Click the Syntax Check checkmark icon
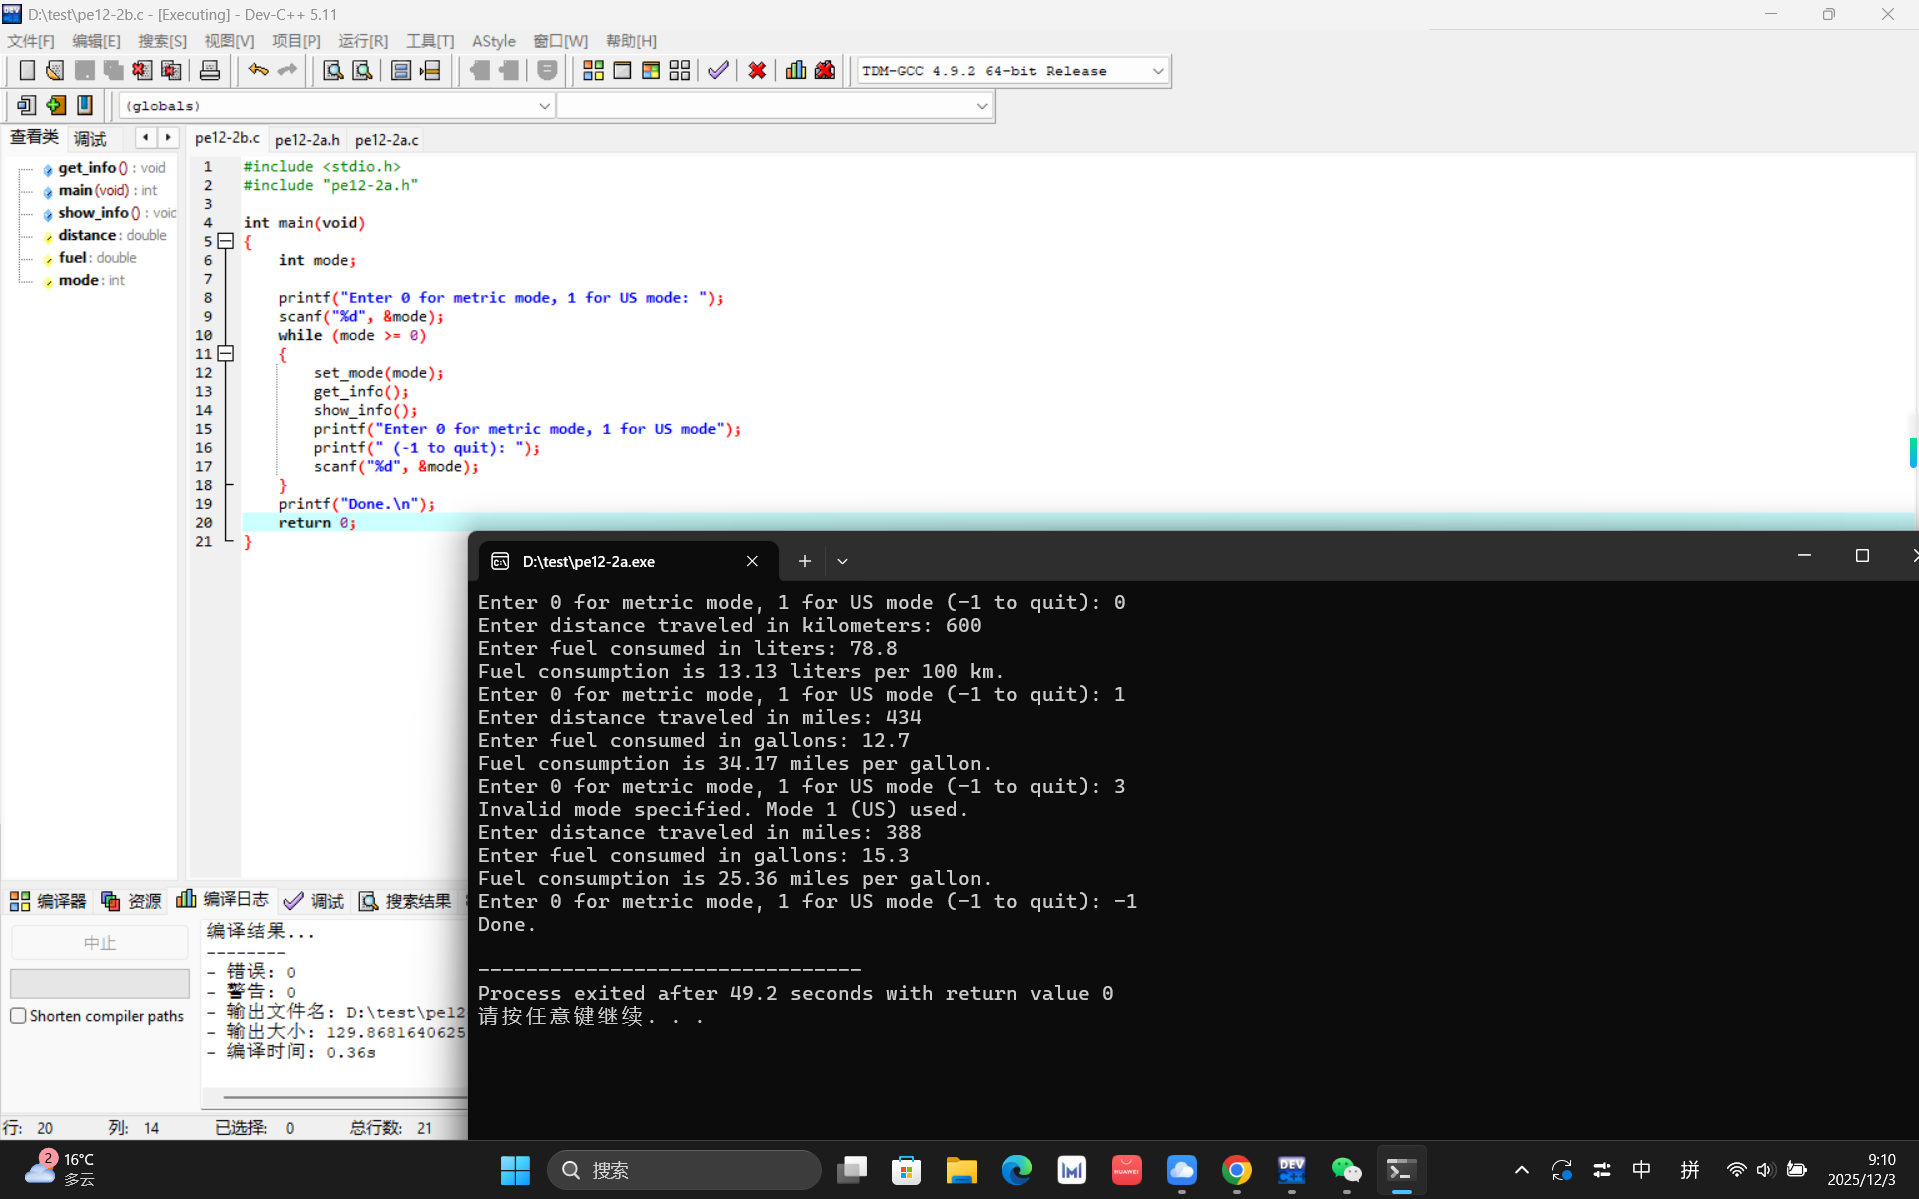Screen dimensions: 1919x1199 (718, 70)
